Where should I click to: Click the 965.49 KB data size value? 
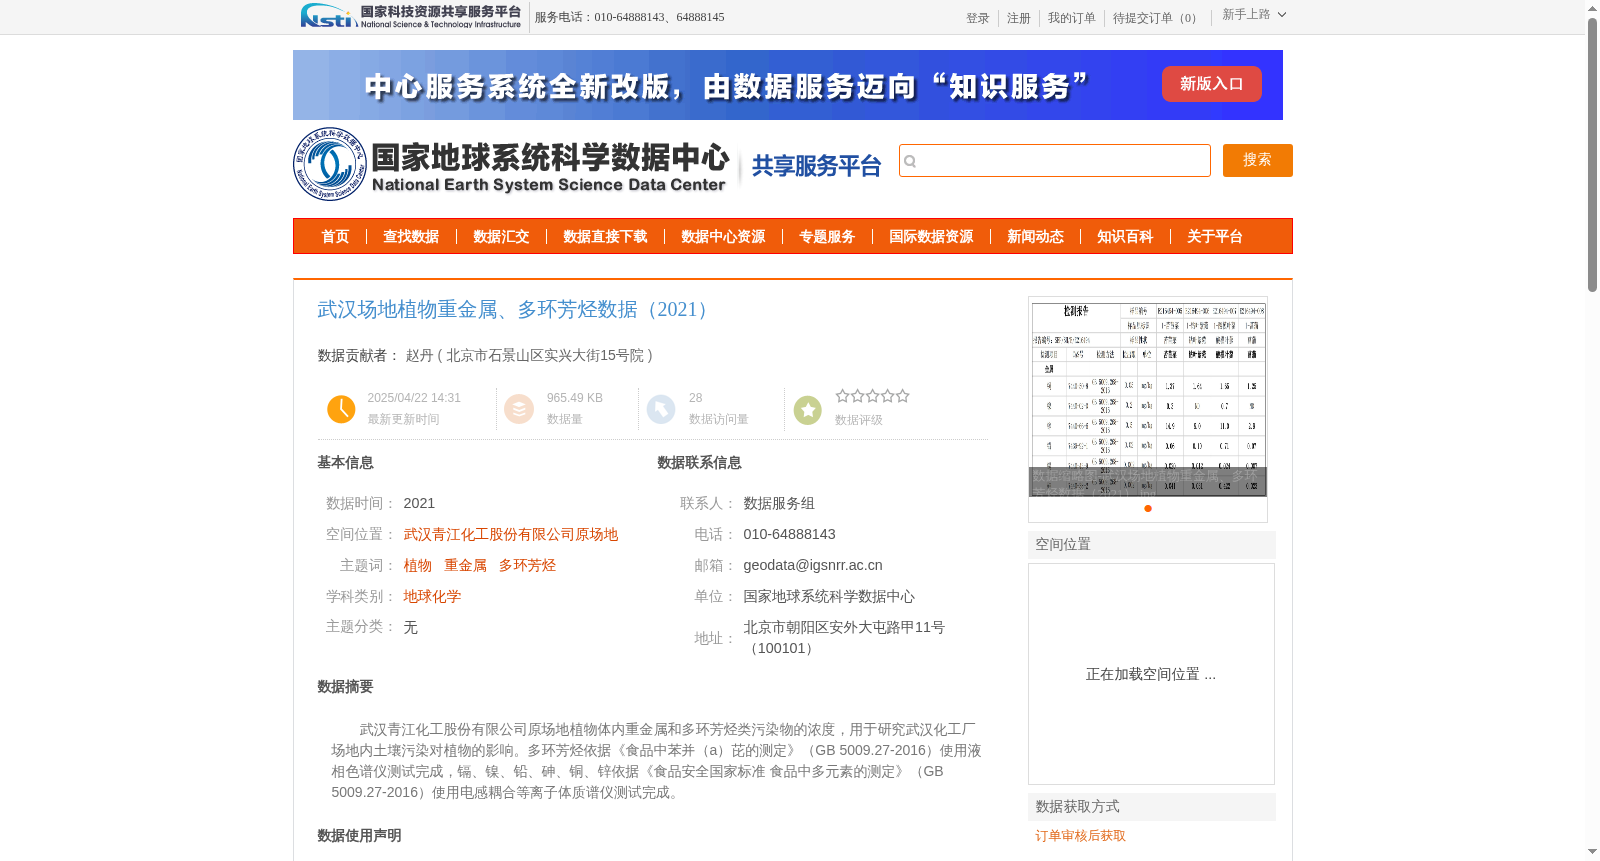click(575, 398)
